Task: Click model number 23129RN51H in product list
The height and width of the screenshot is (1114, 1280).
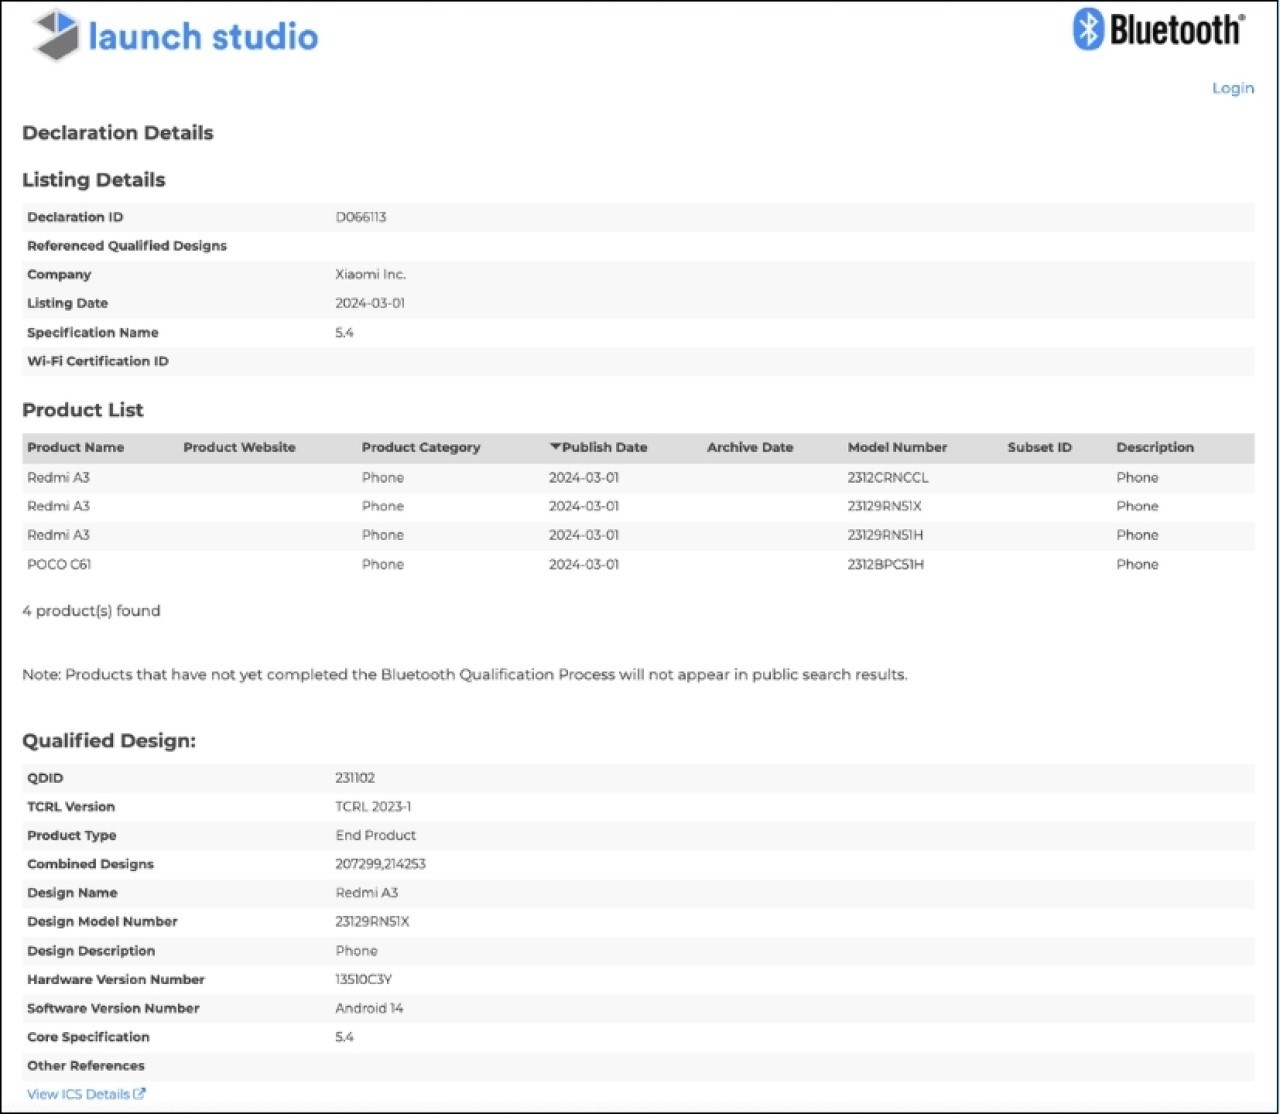Action: (885, 535)
